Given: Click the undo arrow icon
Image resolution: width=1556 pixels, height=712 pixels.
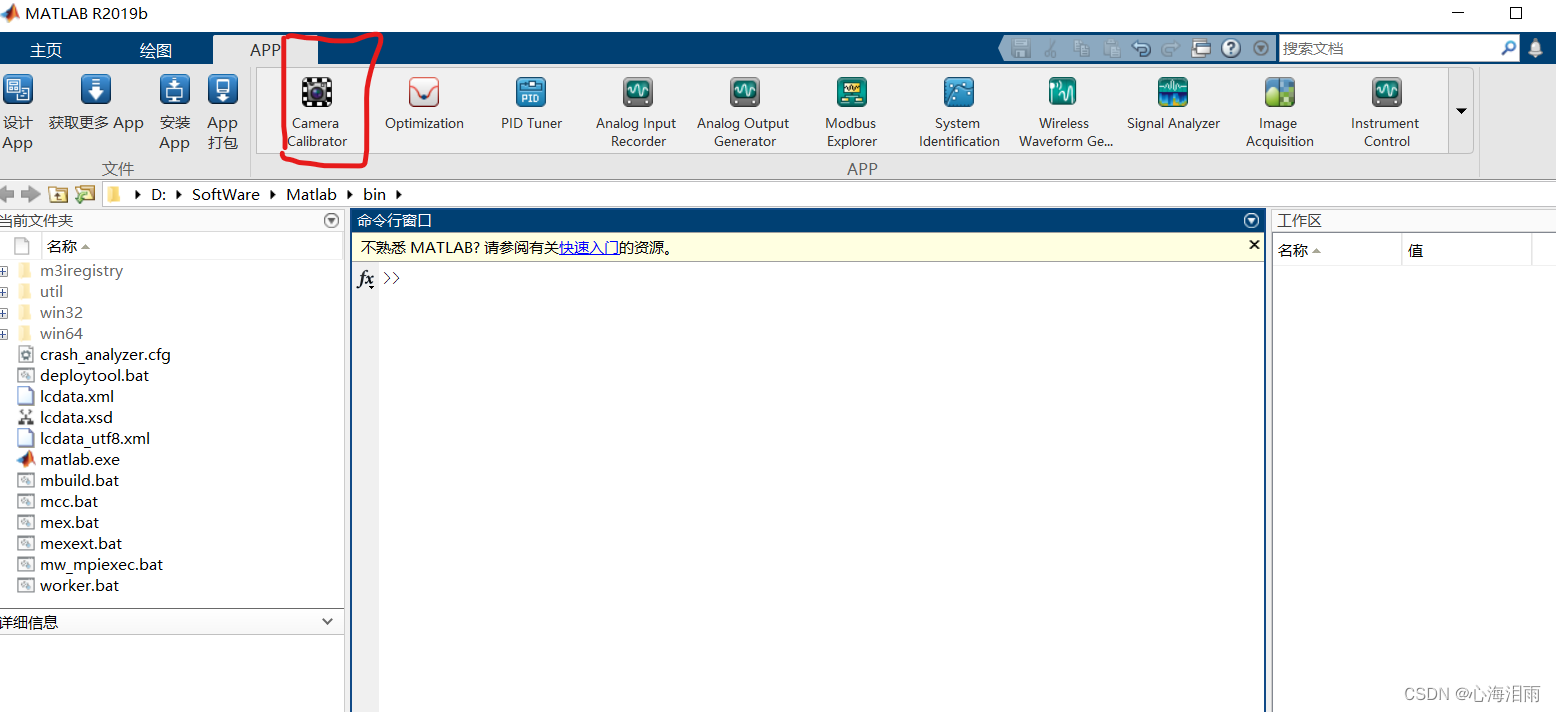Looking at the screenshot, I should 1141,48.
